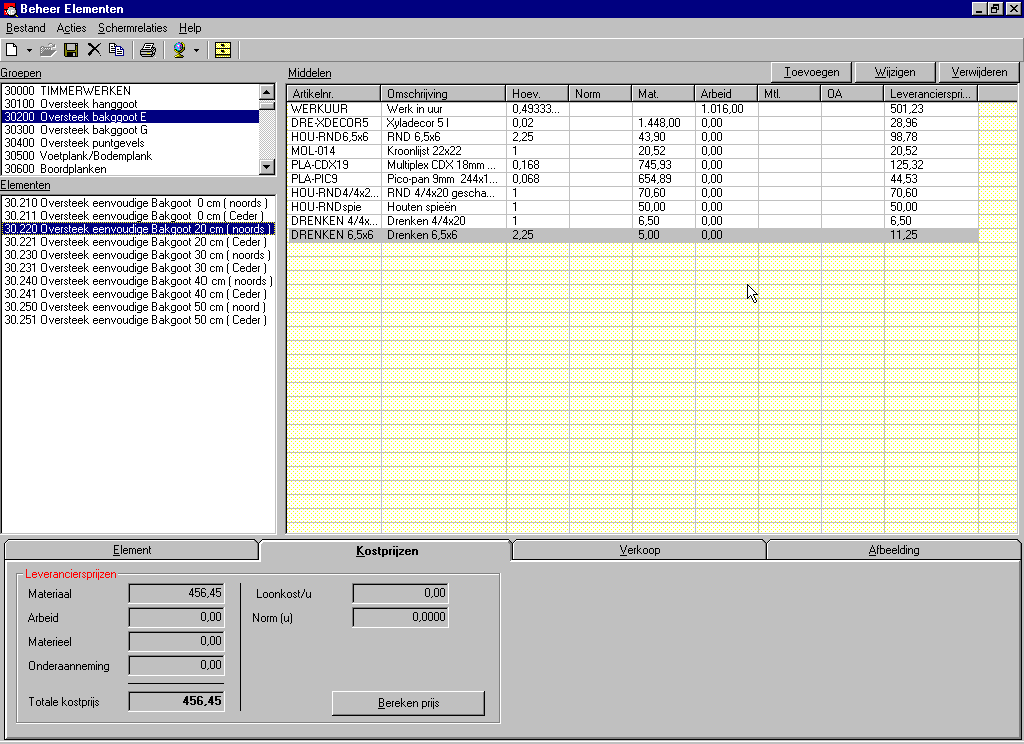The width and height of the screenshot is (1024, 744).
Task: Select group 30500 Voetplank/Bodemplank
Action: (131, 156)
